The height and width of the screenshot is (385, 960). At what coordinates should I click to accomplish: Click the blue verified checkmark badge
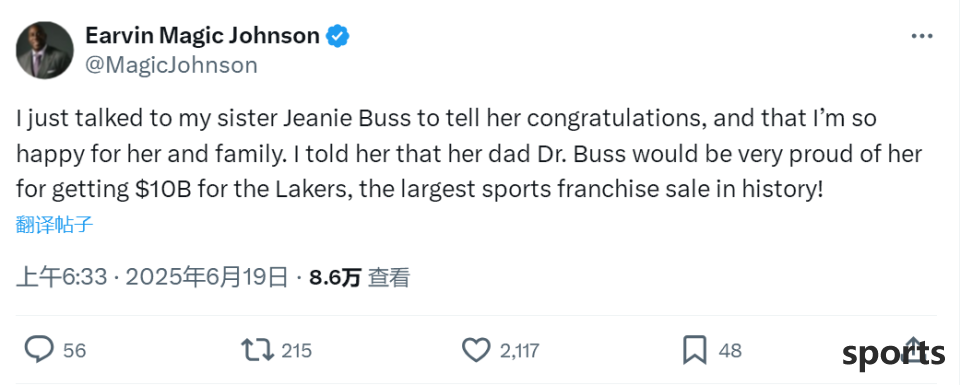pyautogui.click(x=337, y=36)
